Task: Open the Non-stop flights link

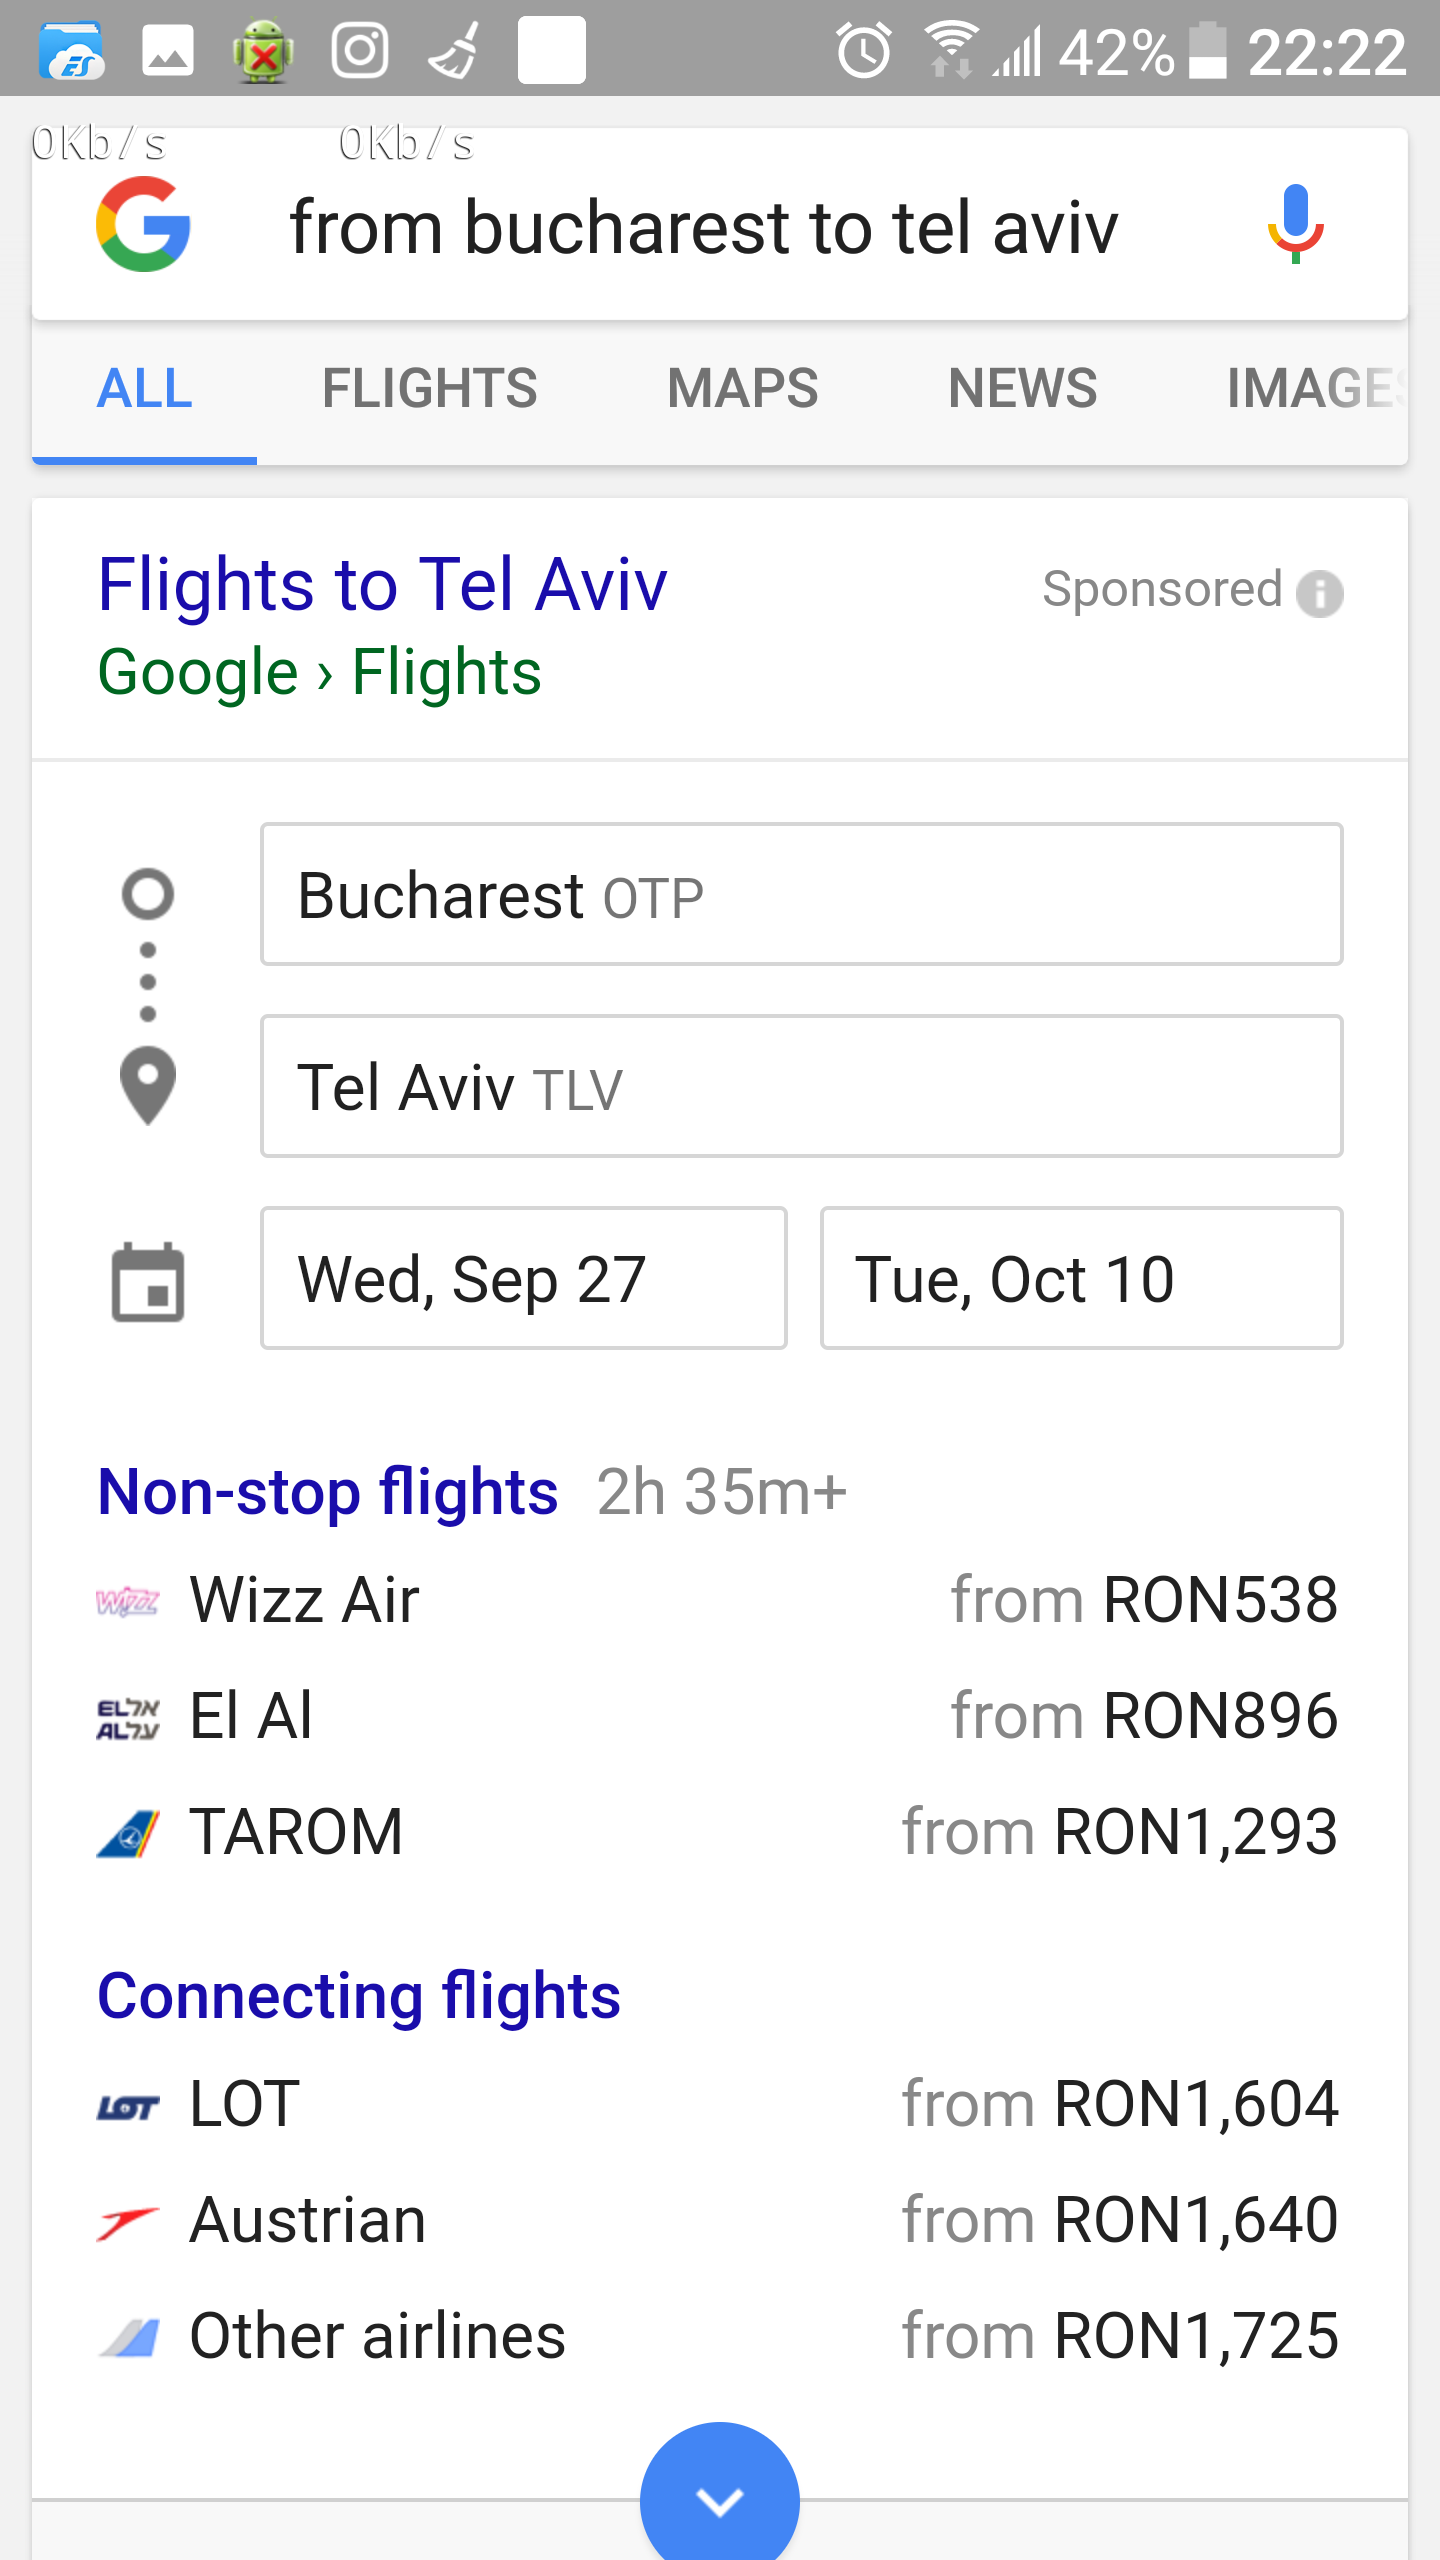Action: tap(328, 1492)
